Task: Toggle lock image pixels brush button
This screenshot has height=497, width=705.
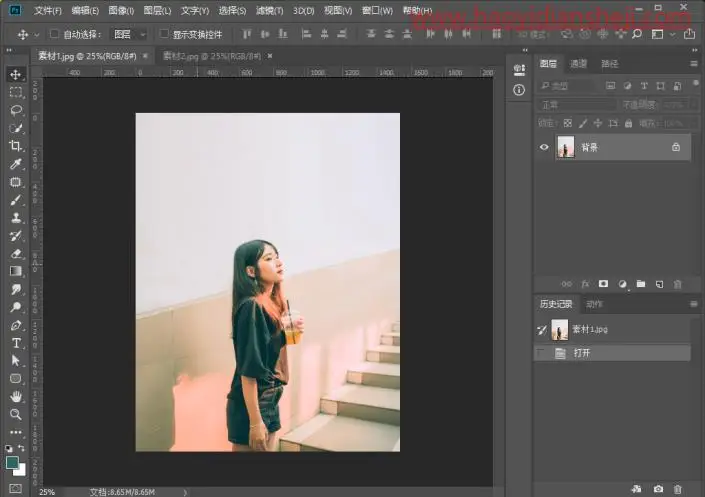Action: (583, 123)
